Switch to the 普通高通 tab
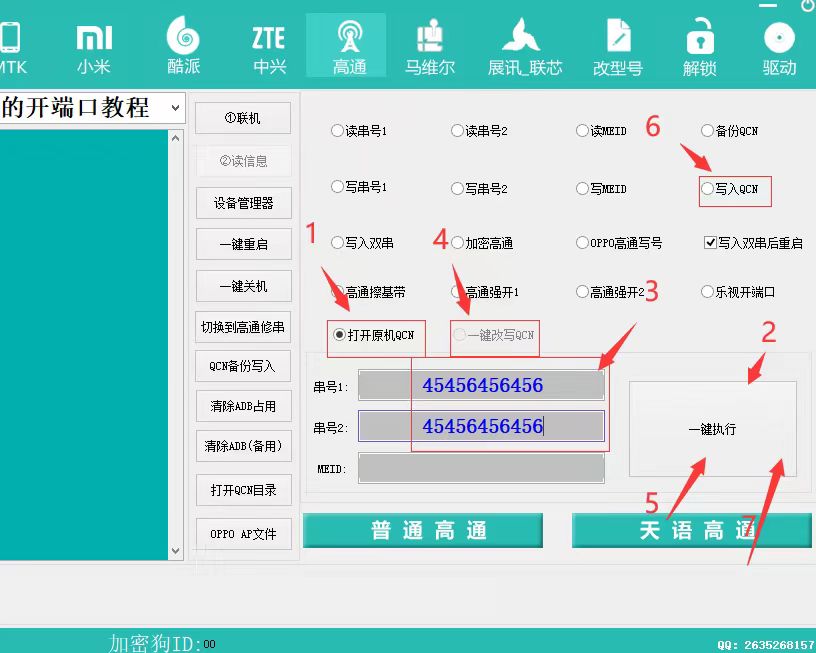The image size is (816, 653). point(423,531)
